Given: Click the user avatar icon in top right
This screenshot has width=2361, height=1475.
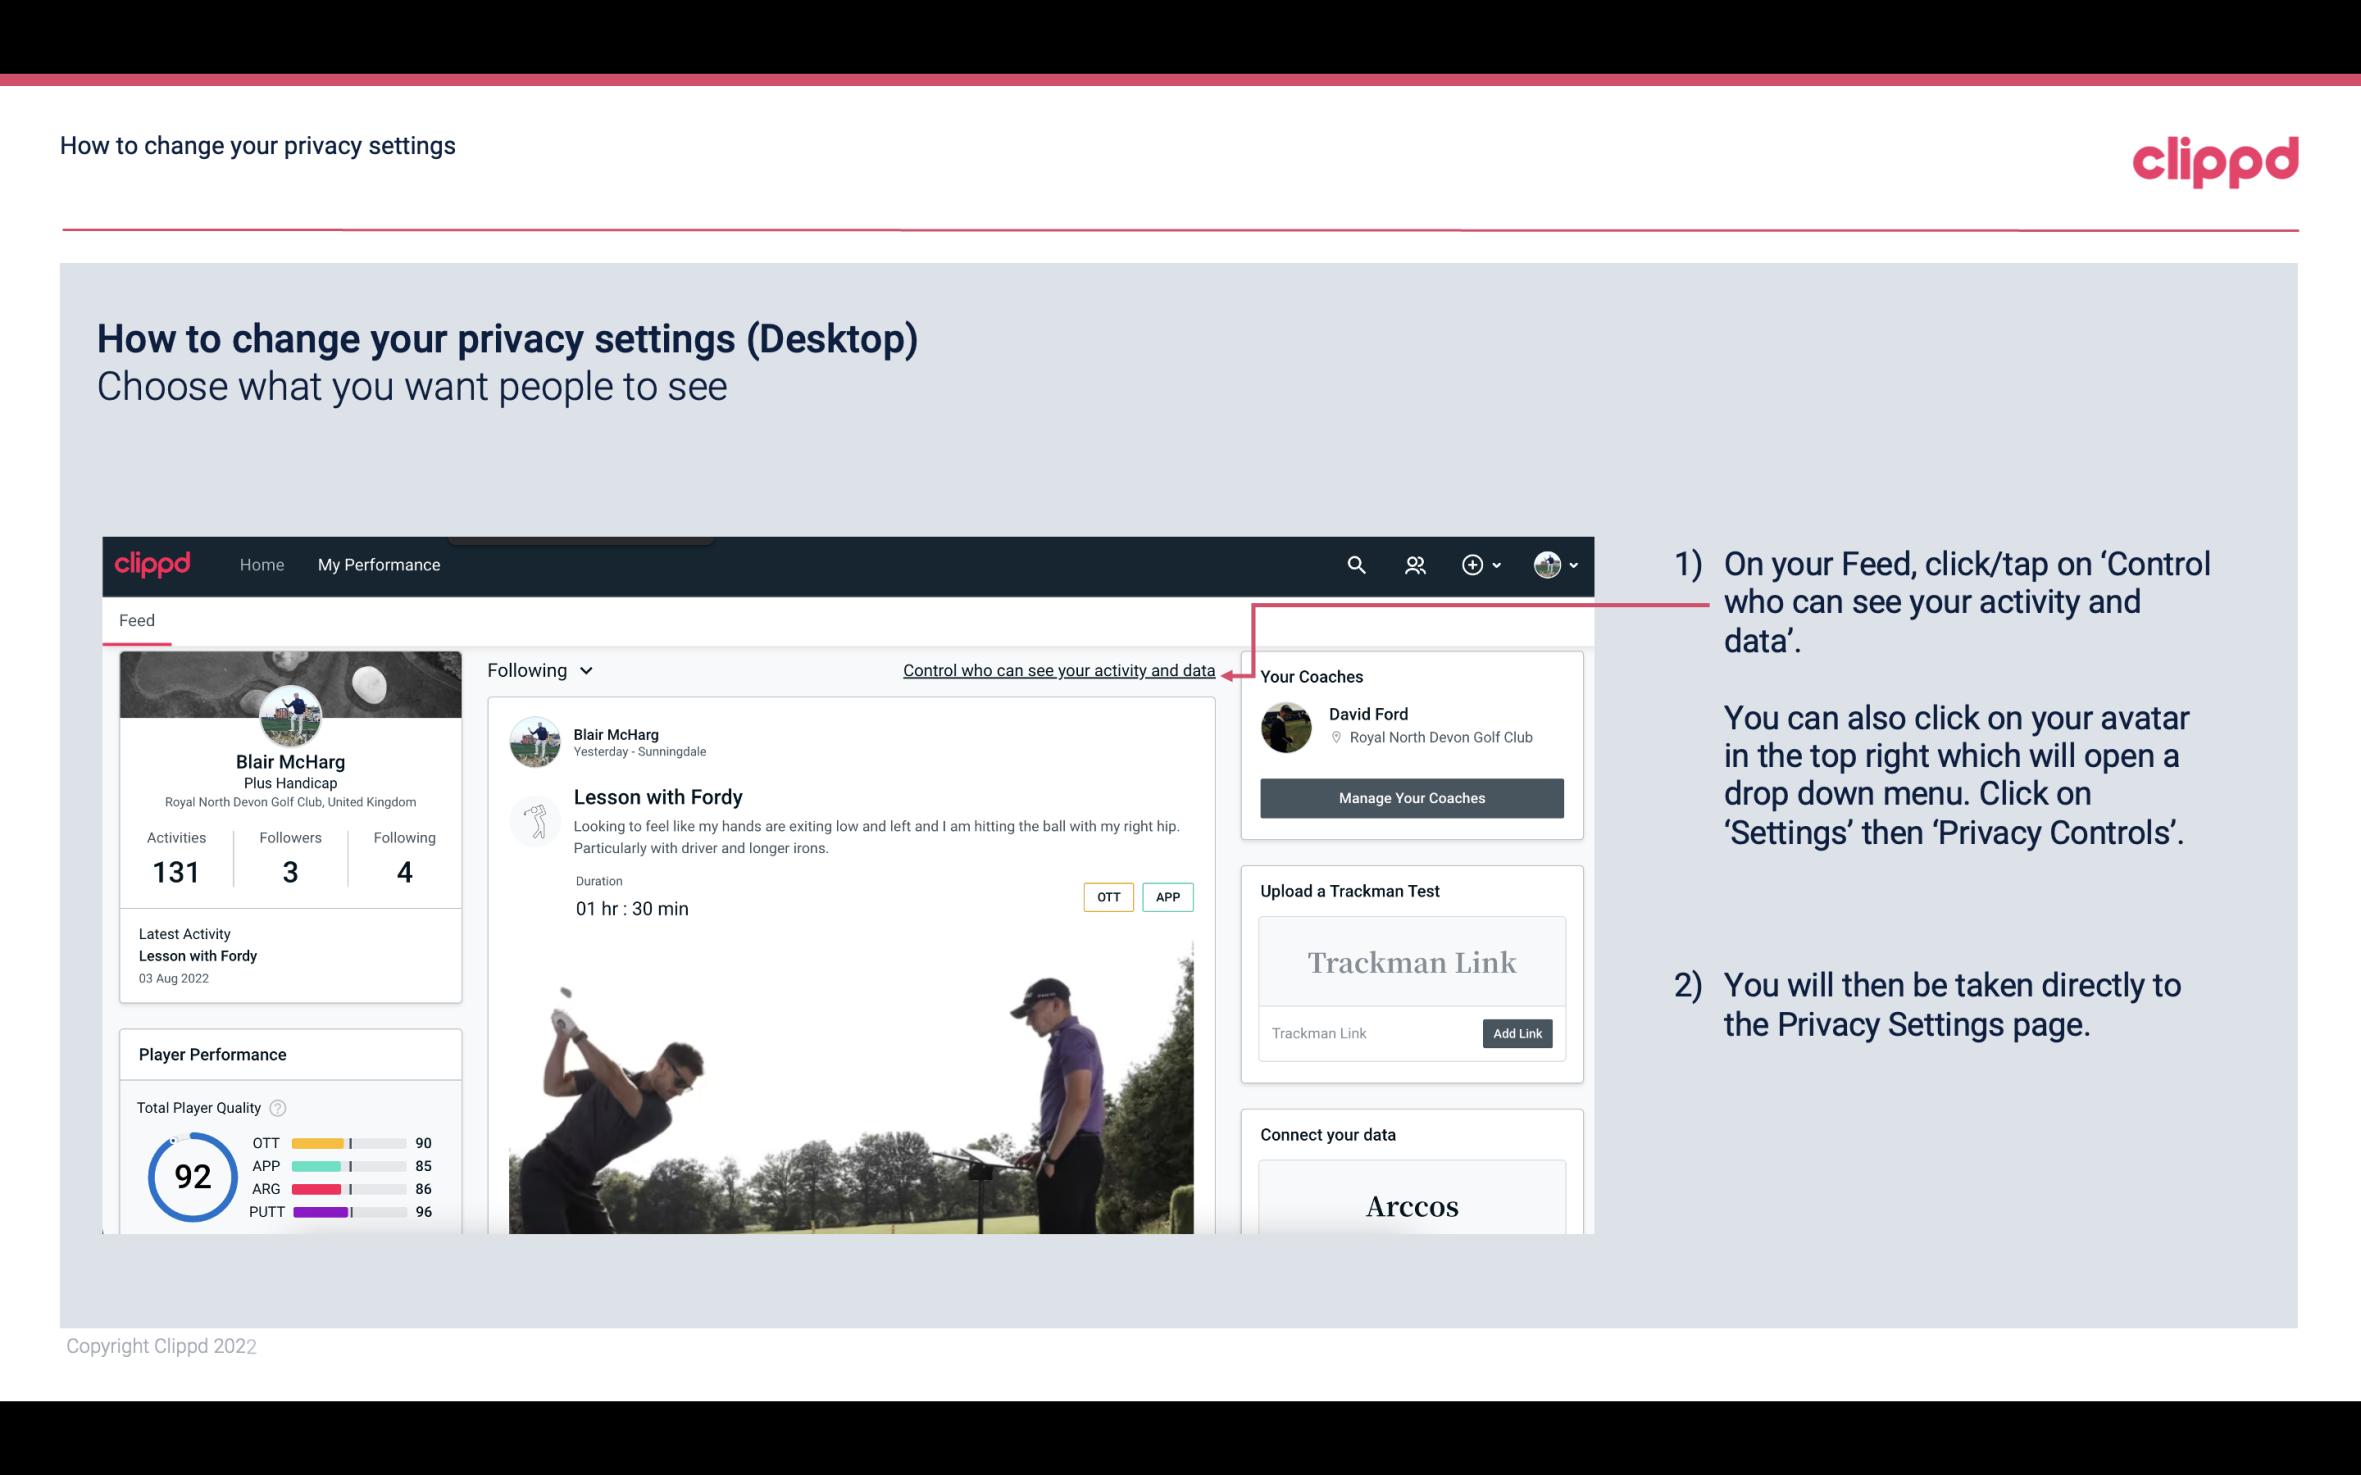Looking at the screenshot, I should [1547, 566].
